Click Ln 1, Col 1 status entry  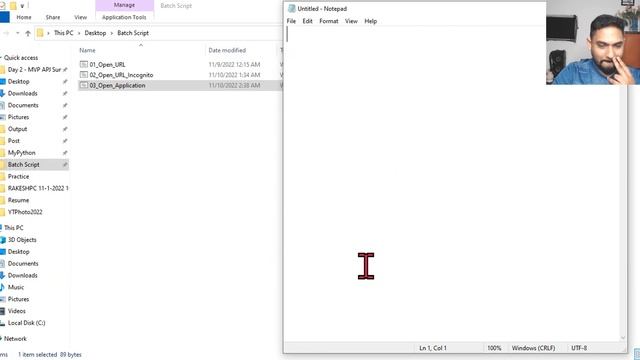click(x=433, y=348)
